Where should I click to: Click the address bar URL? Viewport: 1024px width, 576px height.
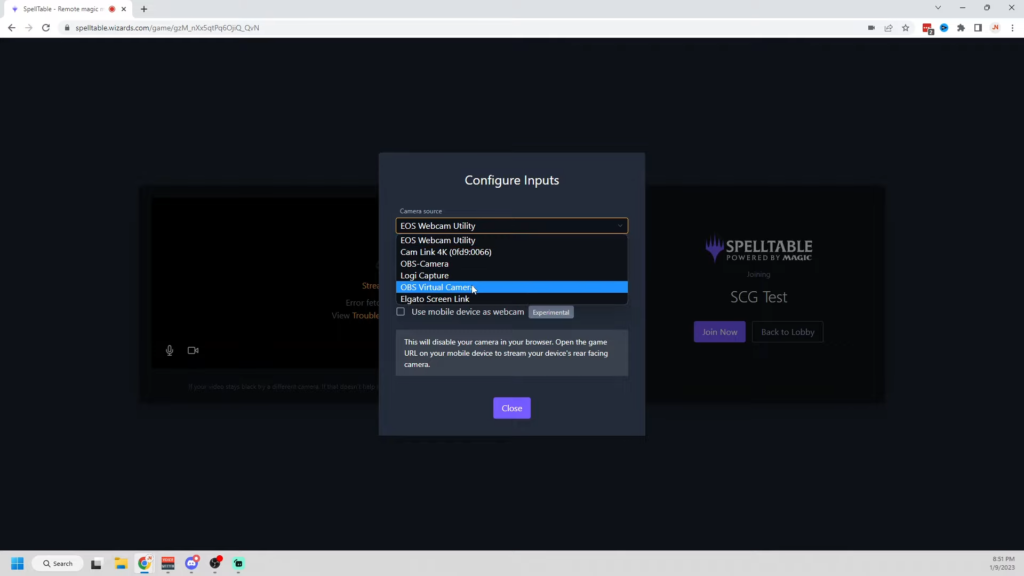(167, 28)
